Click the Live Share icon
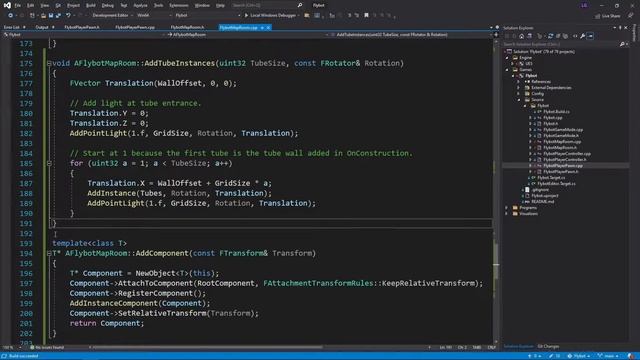 [x=597, y=16]
